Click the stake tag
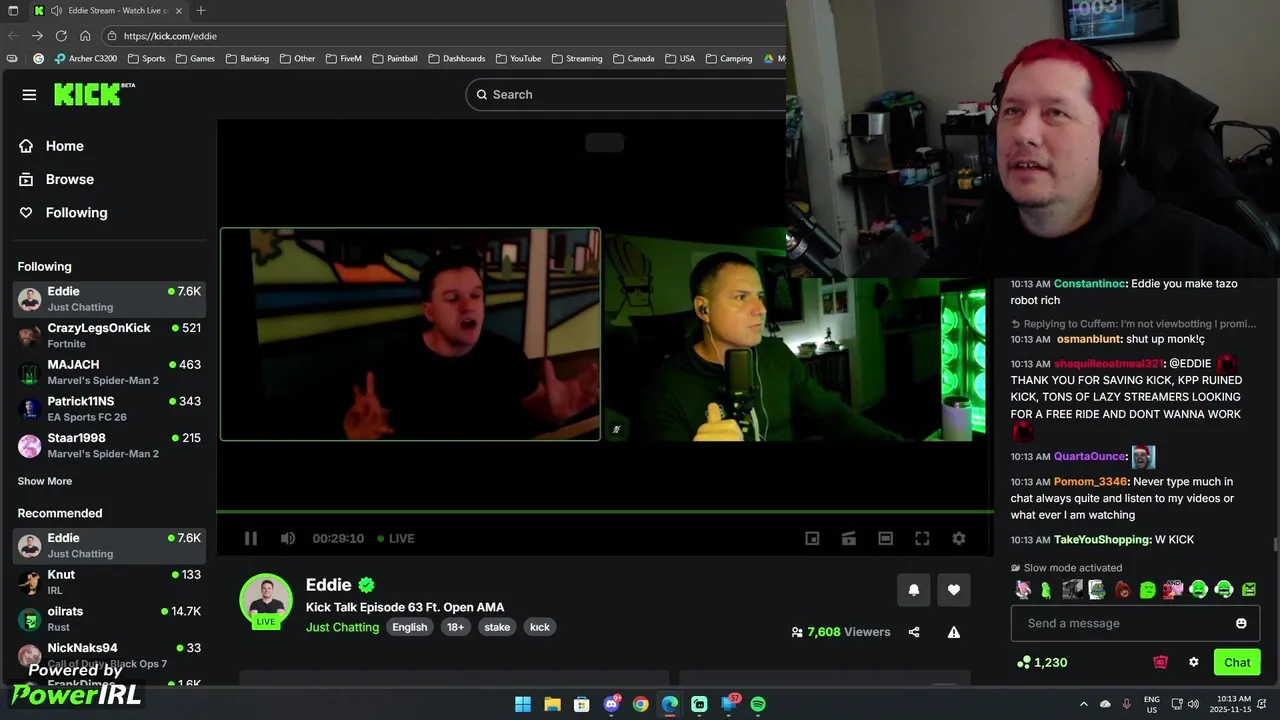This screenshot has height=720, width=1280. coord(497,627)
